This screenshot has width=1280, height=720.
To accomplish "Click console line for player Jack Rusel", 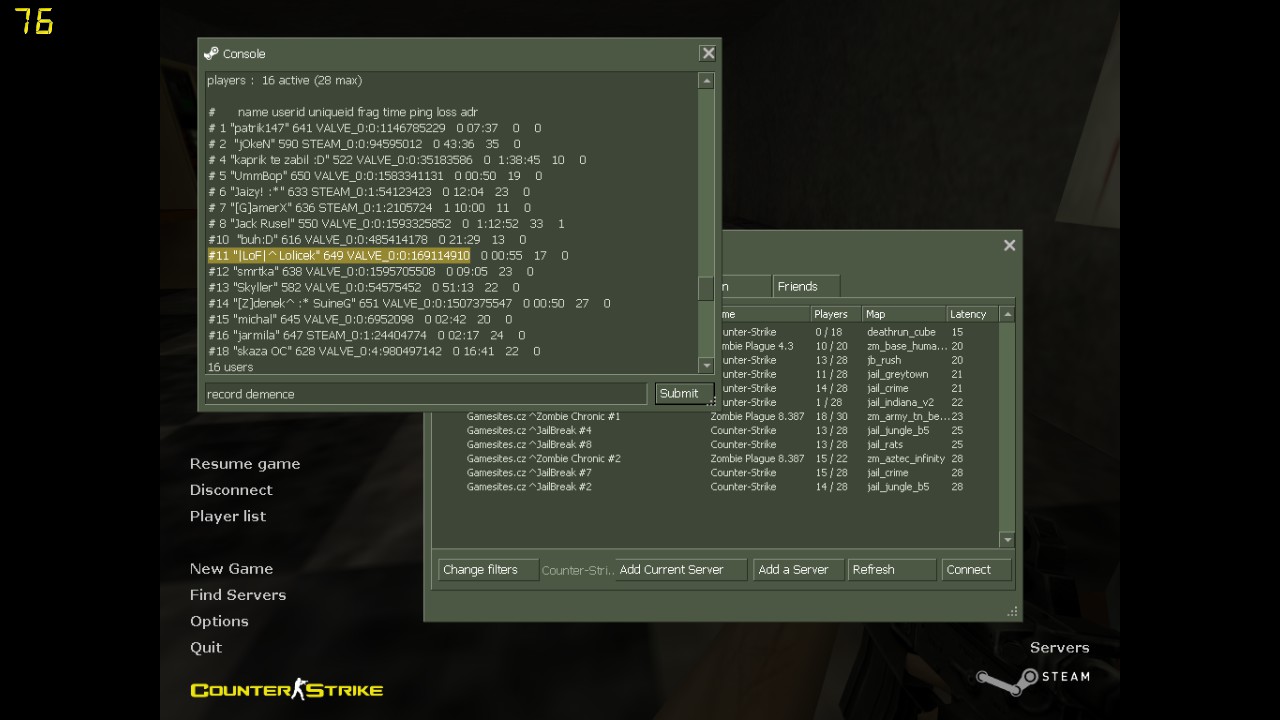I will (x=386, y=224).
